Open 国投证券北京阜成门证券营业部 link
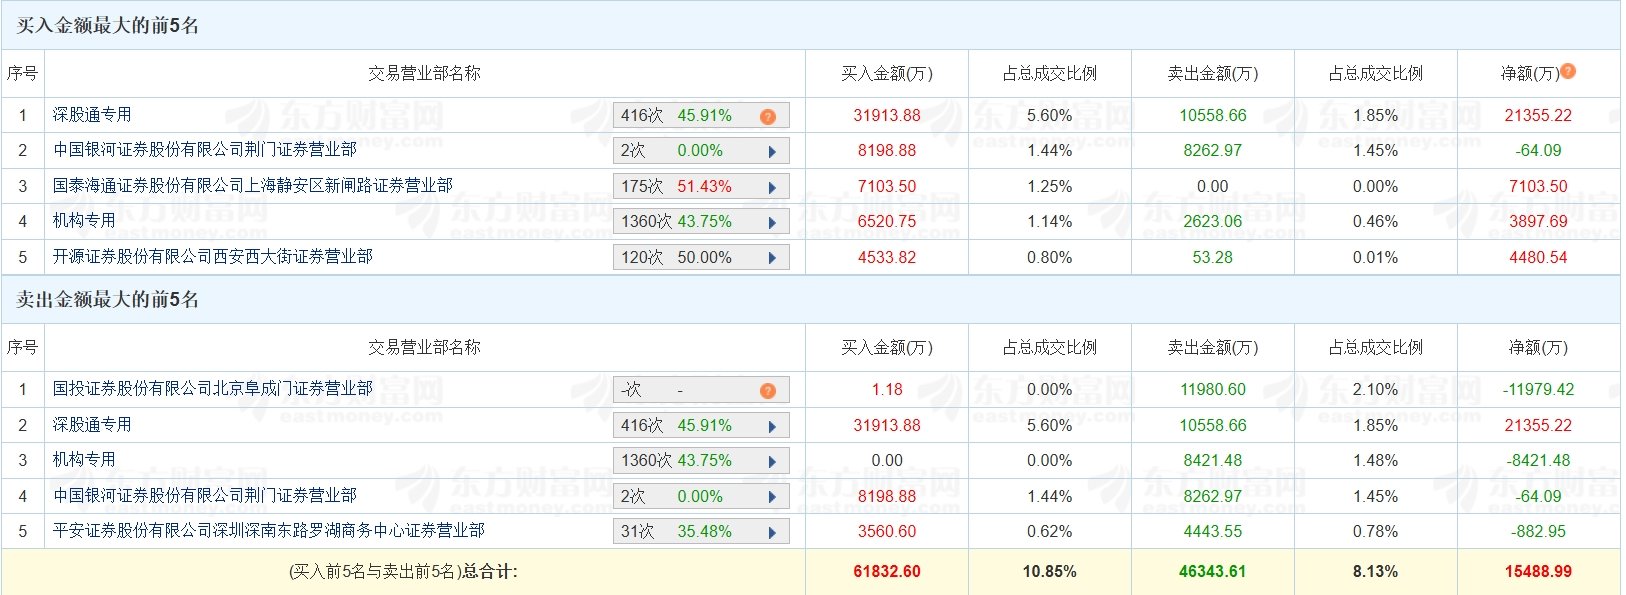Screen dimensions: 1626x595 tap(212, 389)
